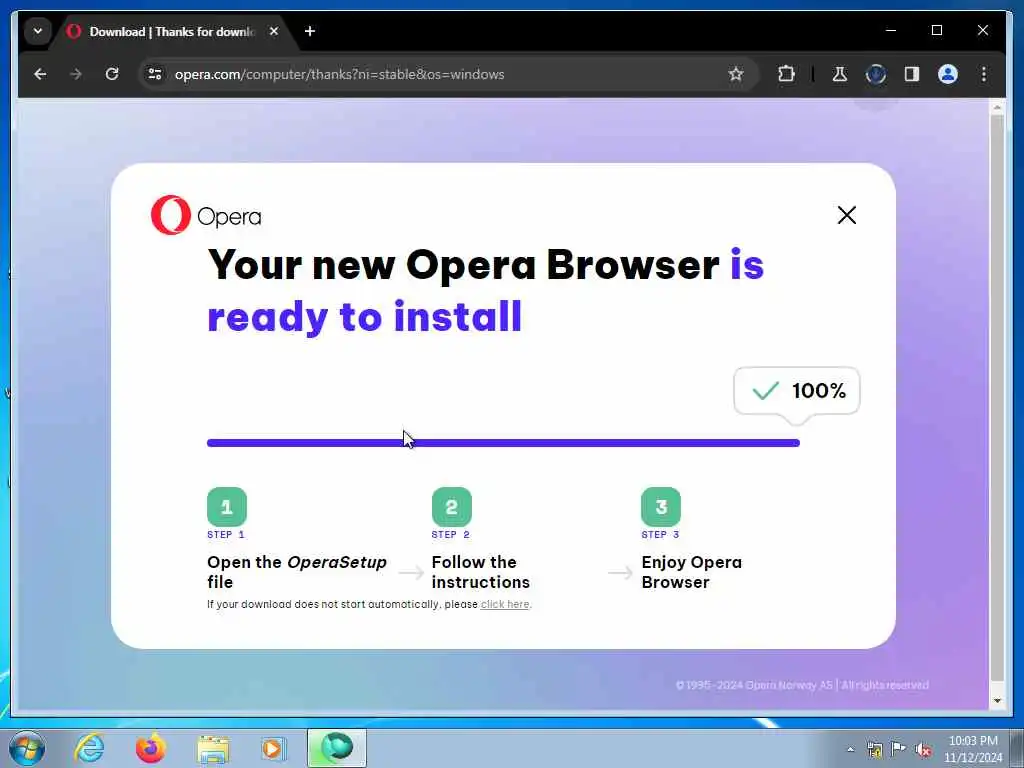Minimize the browser window

pyautogui.click(x=891, y=31)
